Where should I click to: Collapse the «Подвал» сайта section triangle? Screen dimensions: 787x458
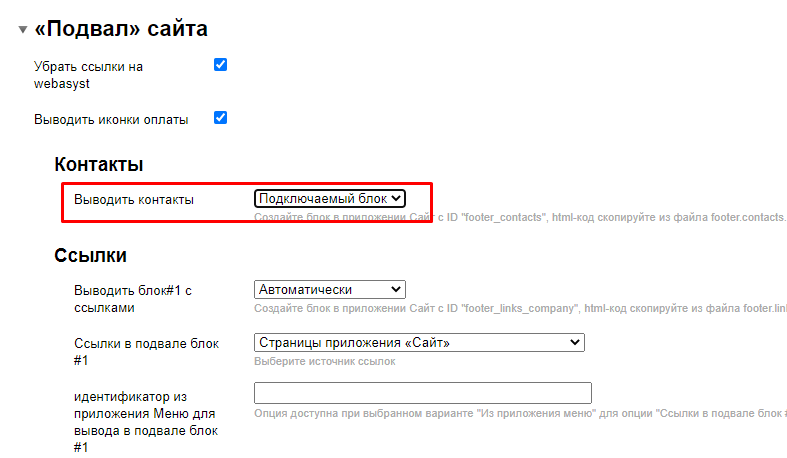(22, 30)
